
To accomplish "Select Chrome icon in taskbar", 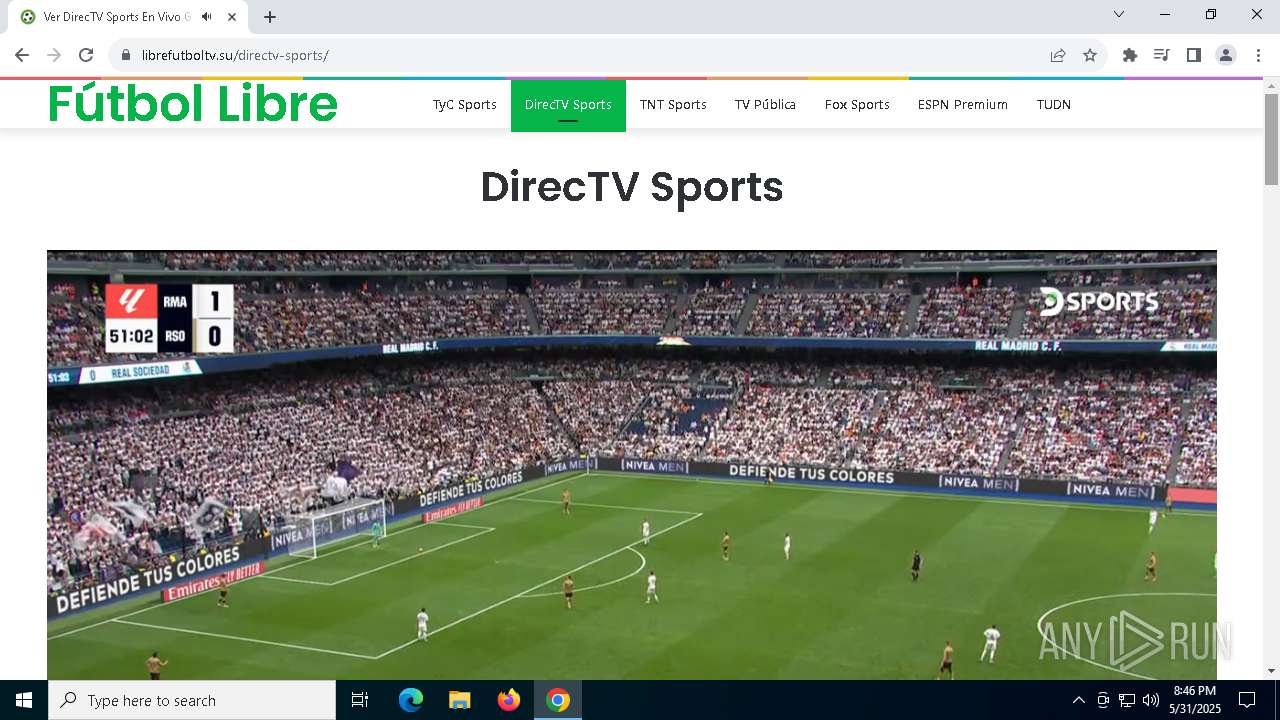I will coord(558,700).
